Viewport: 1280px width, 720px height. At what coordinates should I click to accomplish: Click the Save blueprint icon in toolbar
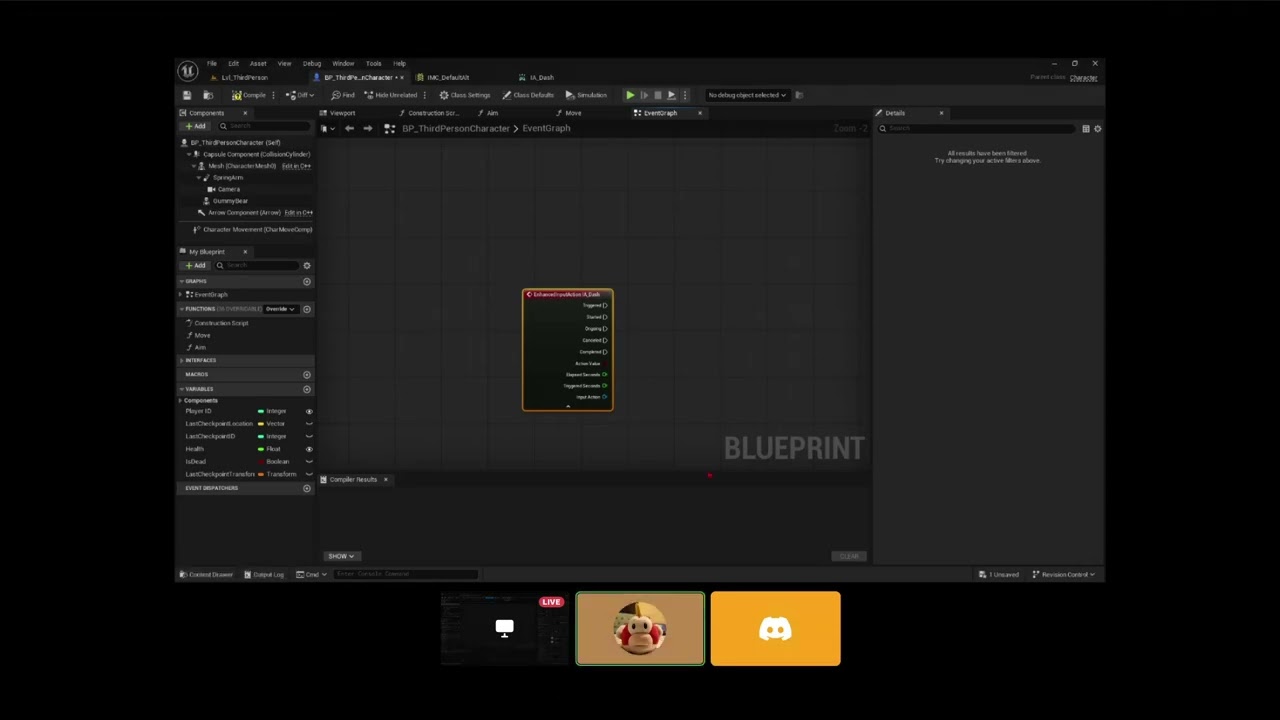point(187,95)
